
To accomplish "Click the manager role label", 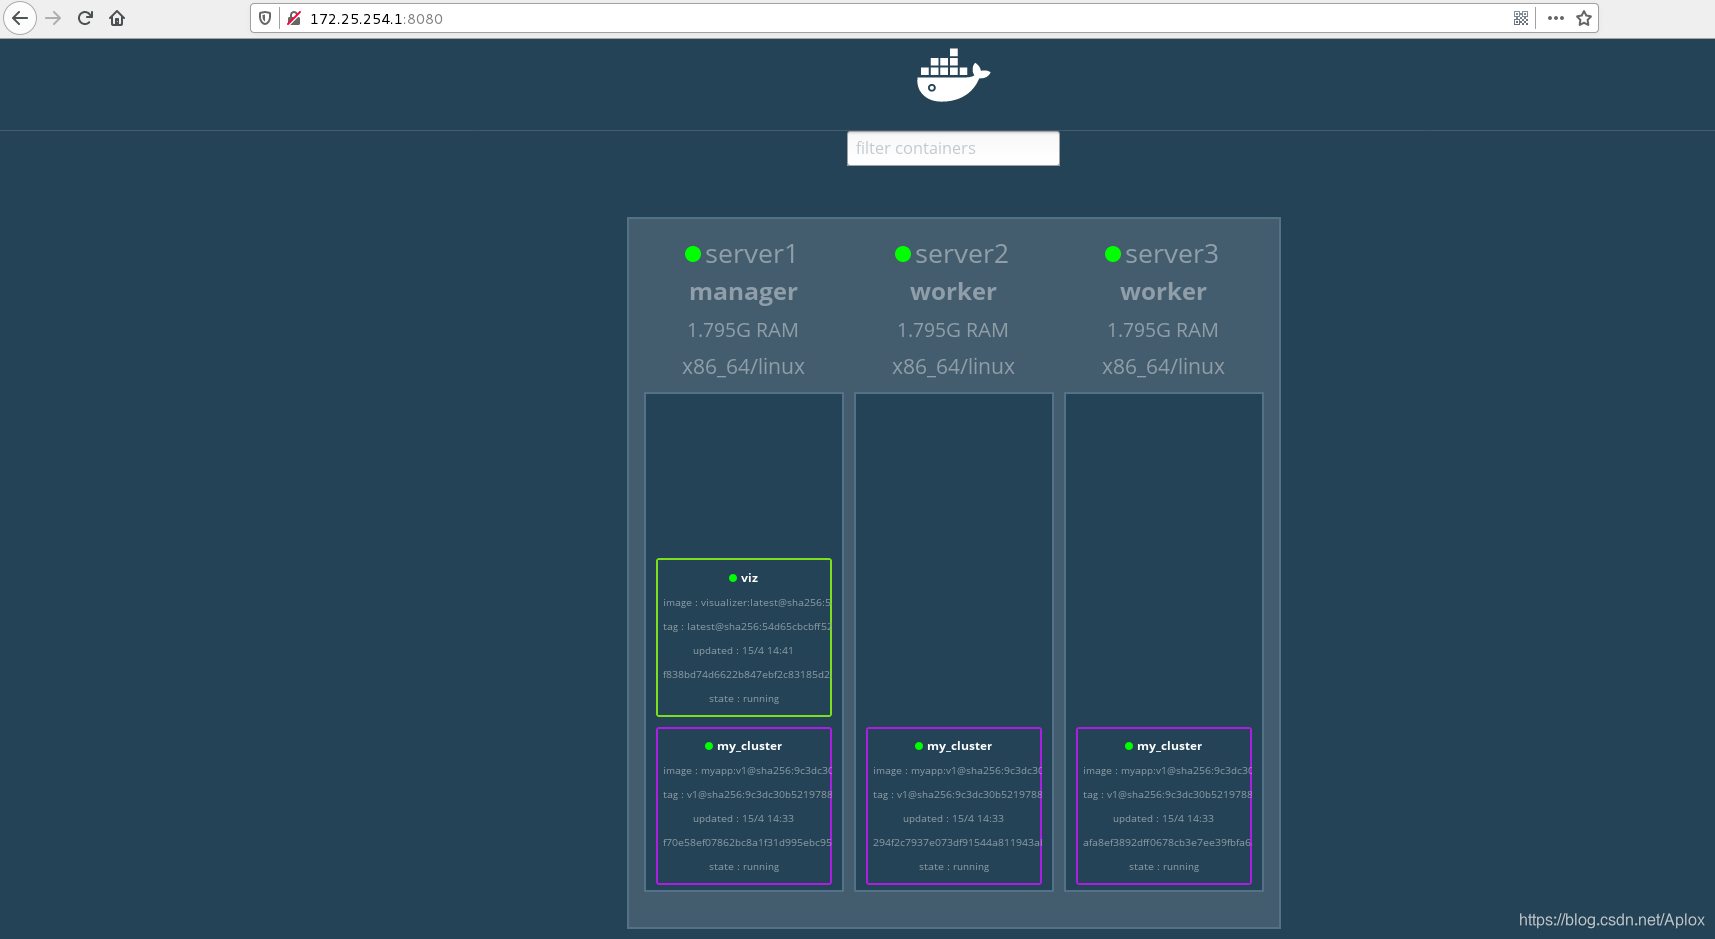I will click(x=743, y=292).
